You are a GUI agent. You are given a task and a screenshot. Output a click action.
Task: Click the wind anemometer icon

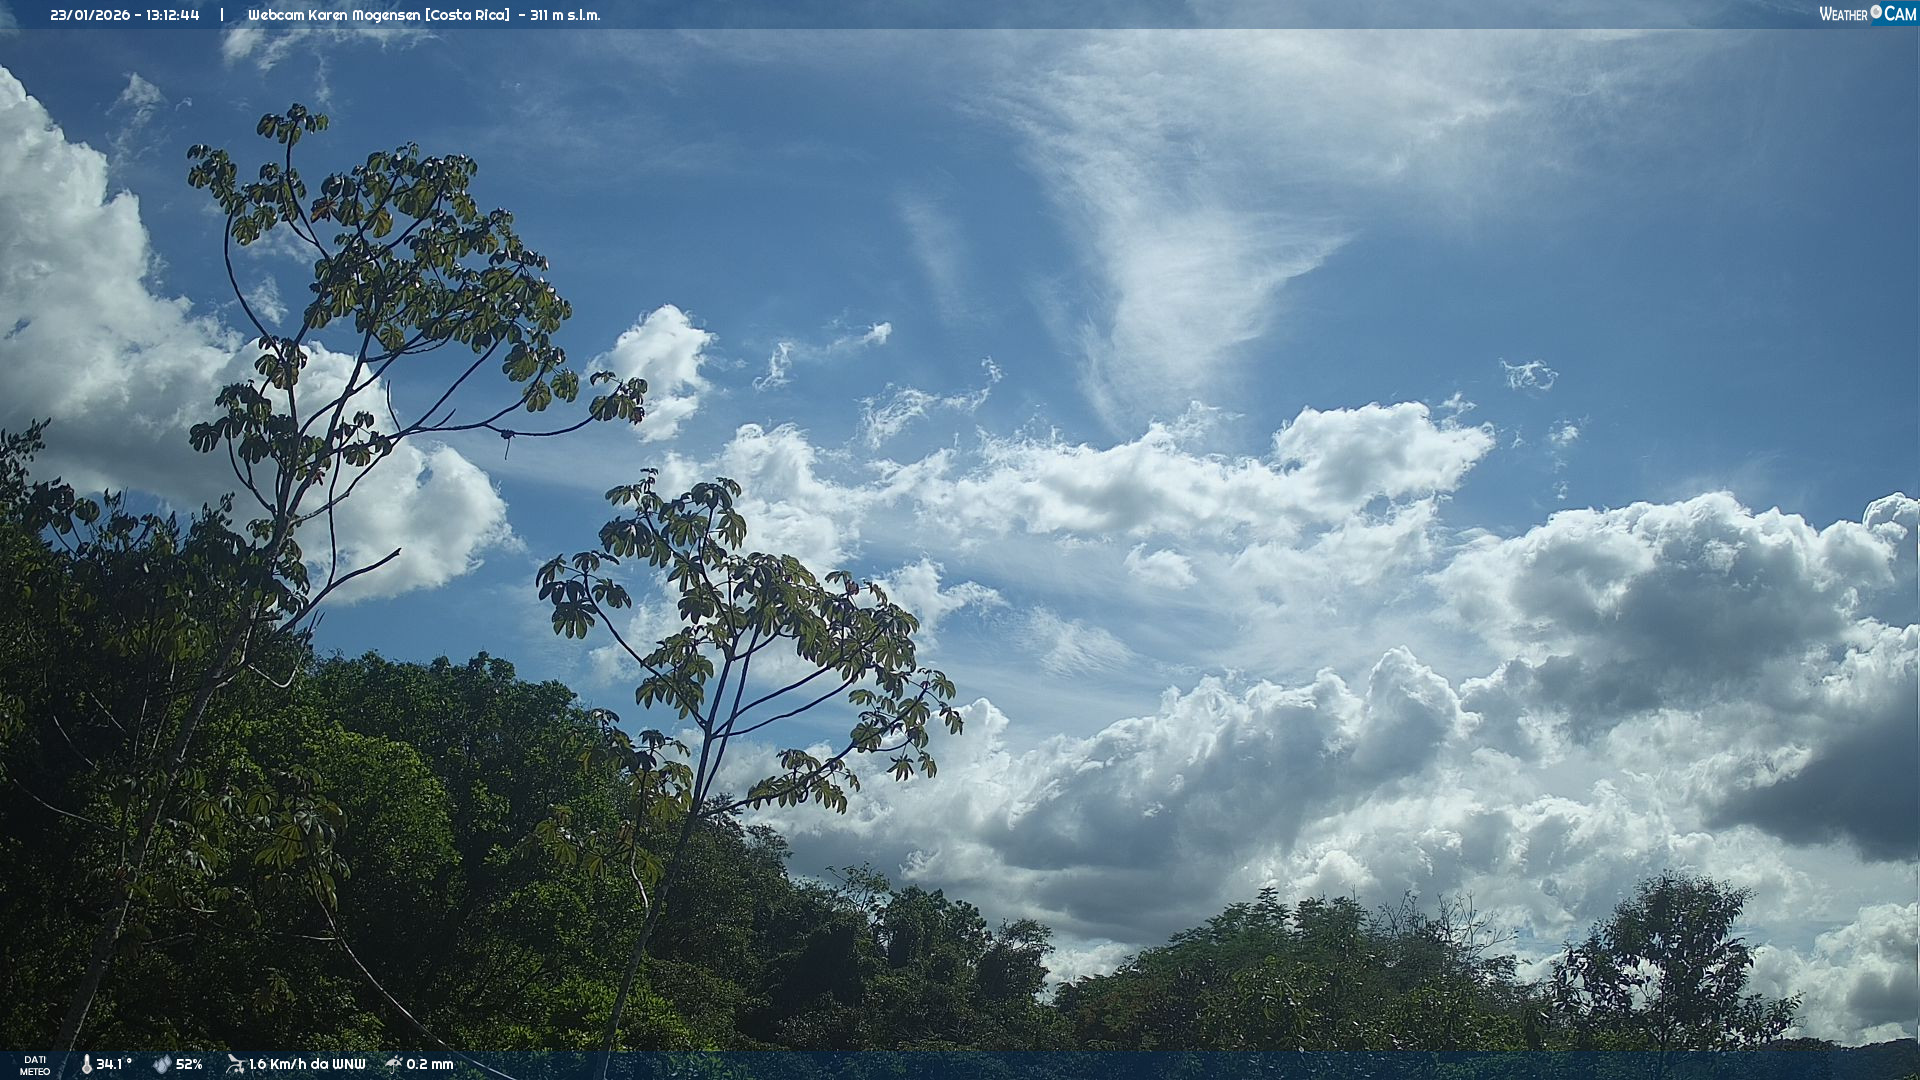[235, 1064]
